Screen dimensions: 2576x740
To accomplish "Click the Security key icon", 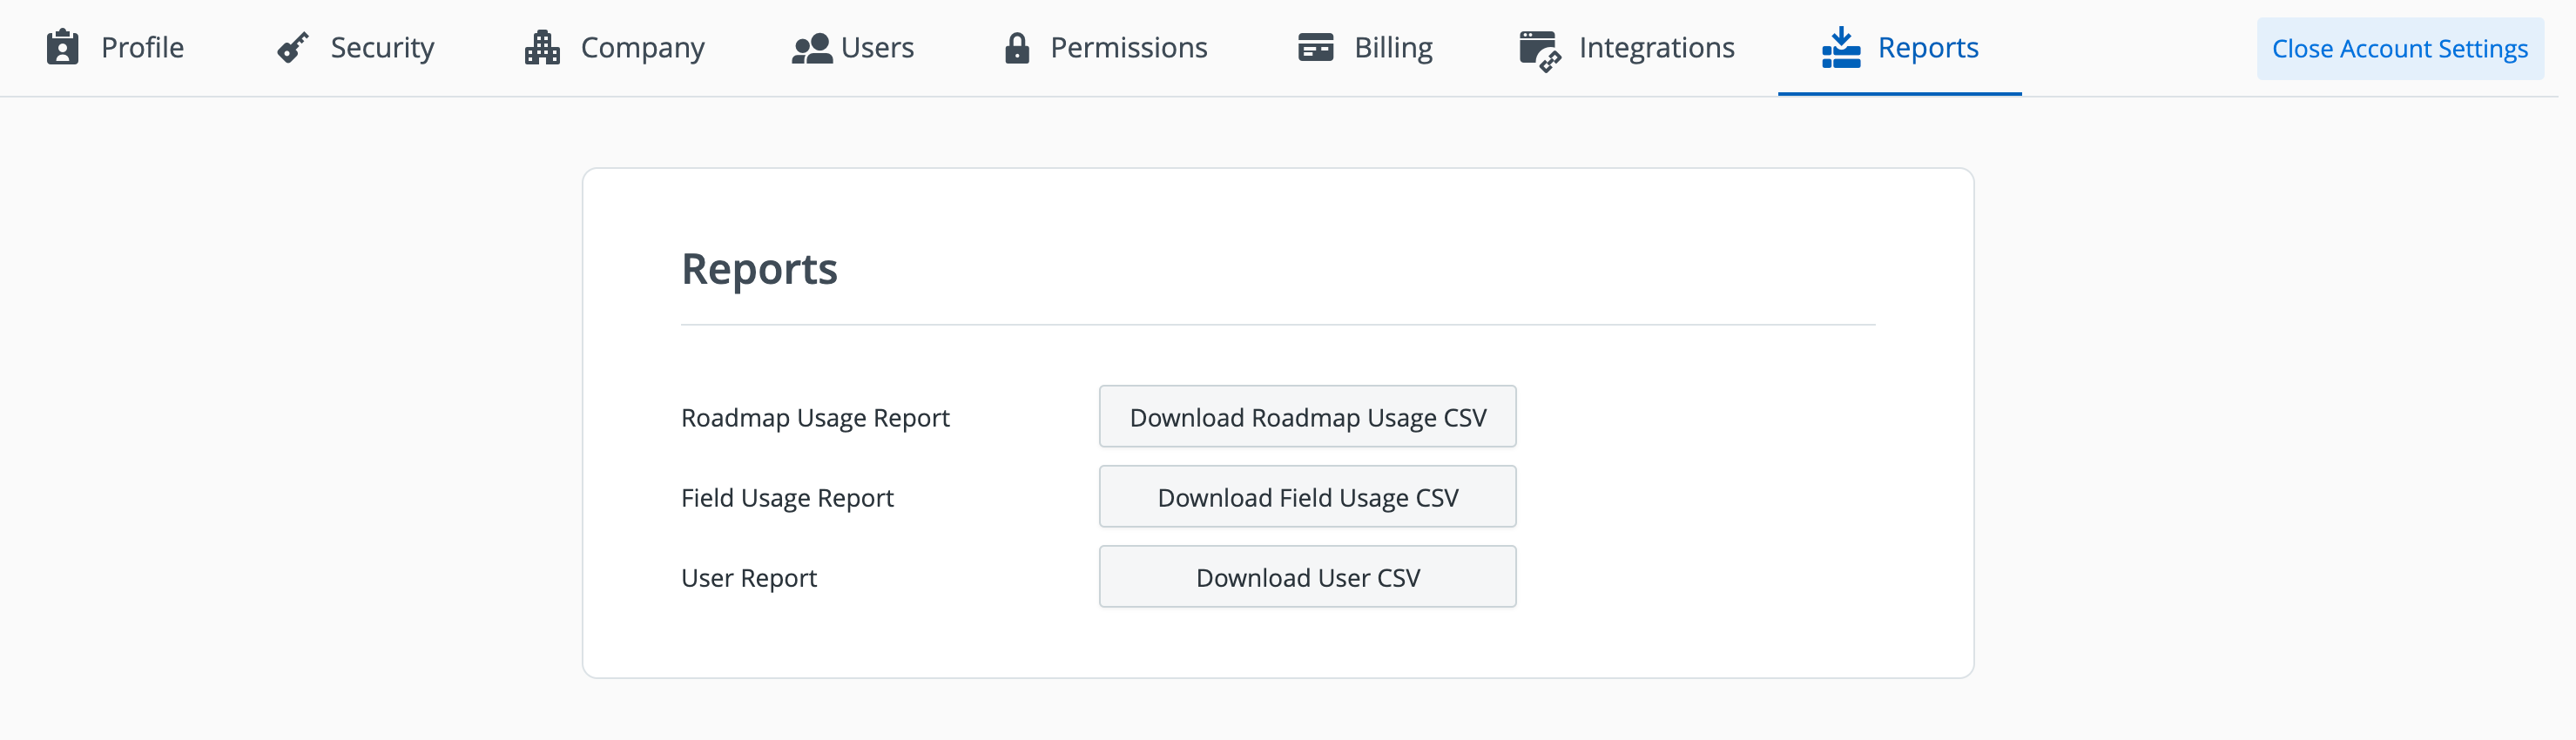I will 293,47.
